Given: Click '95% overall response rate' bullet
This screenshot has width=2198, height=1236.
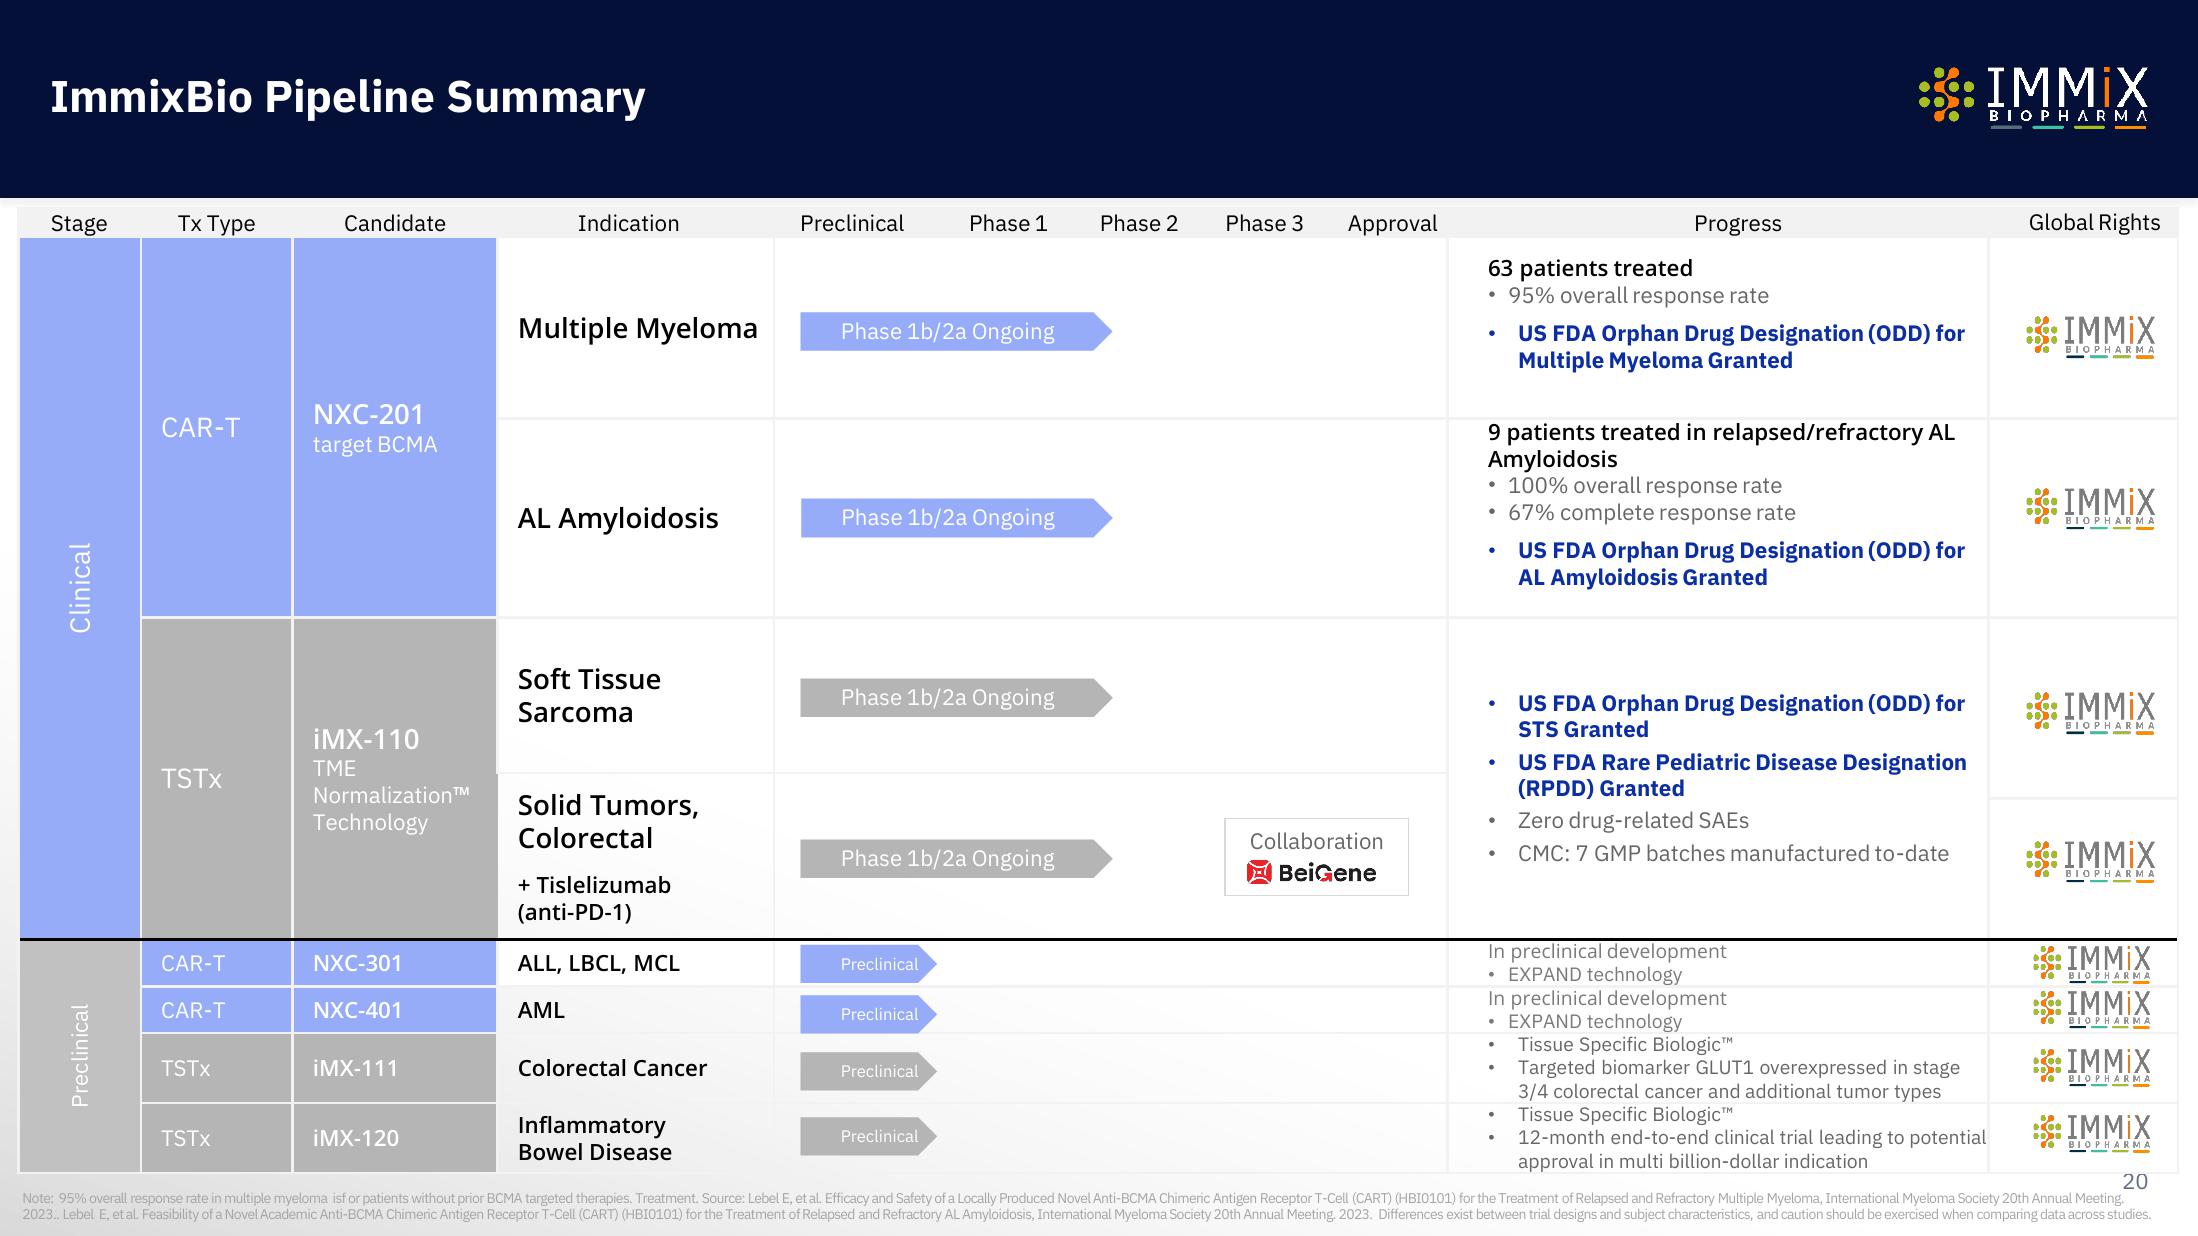Looking at the screenshot, I should (x=1638, y=296).
